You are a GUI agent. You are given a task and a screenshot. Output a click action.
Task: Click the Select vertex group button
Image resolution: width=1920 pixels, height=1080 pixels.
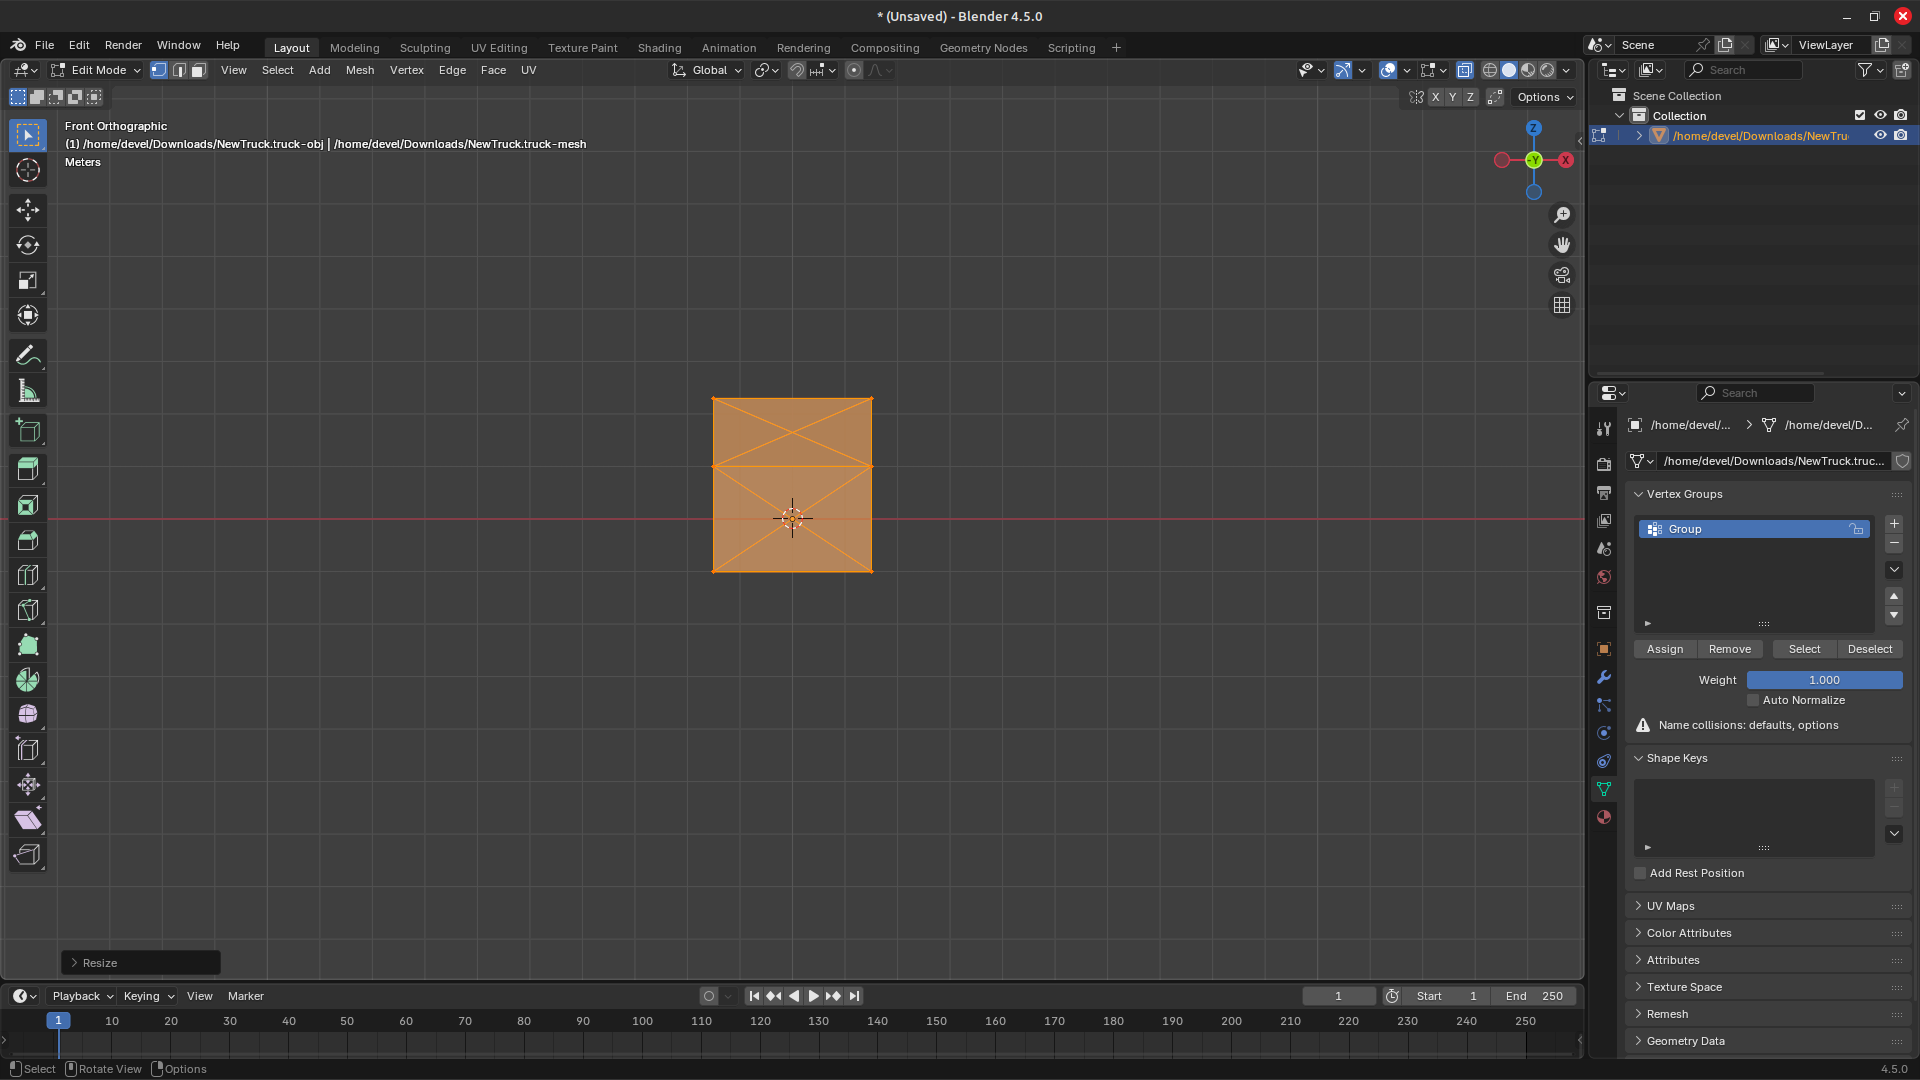(x=1805, y=649)
